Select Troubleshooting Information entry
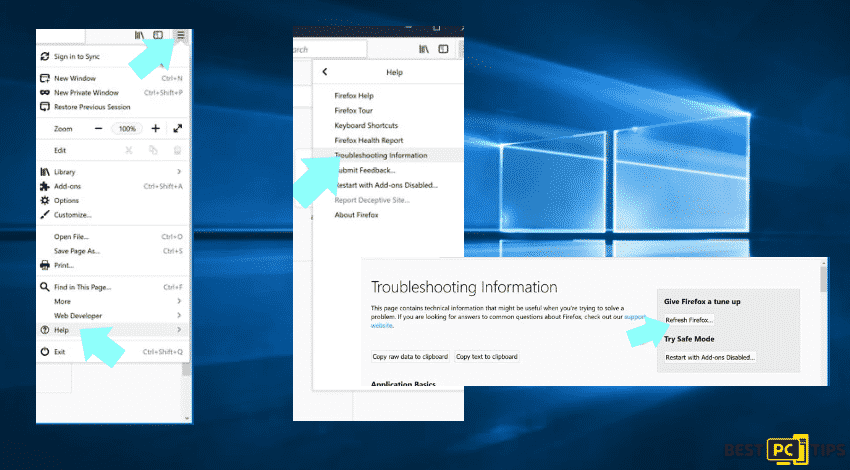 388,155
